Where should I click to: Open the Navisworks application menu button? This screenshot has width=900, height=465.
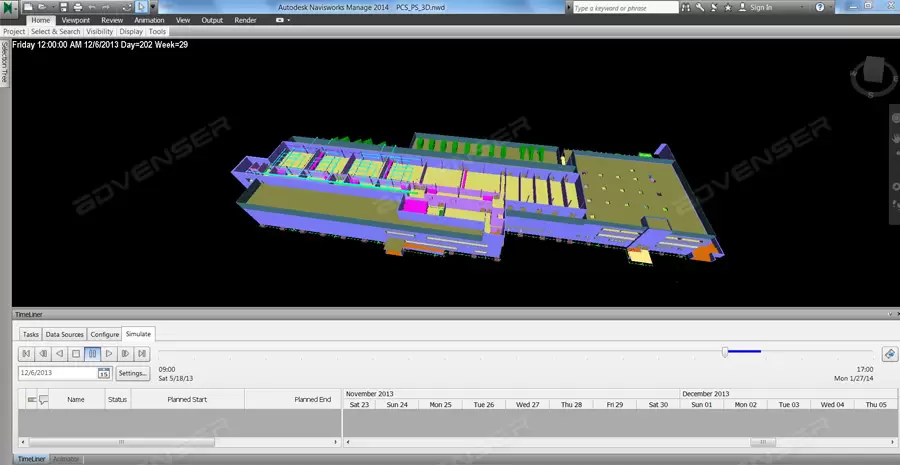(8, 8)
